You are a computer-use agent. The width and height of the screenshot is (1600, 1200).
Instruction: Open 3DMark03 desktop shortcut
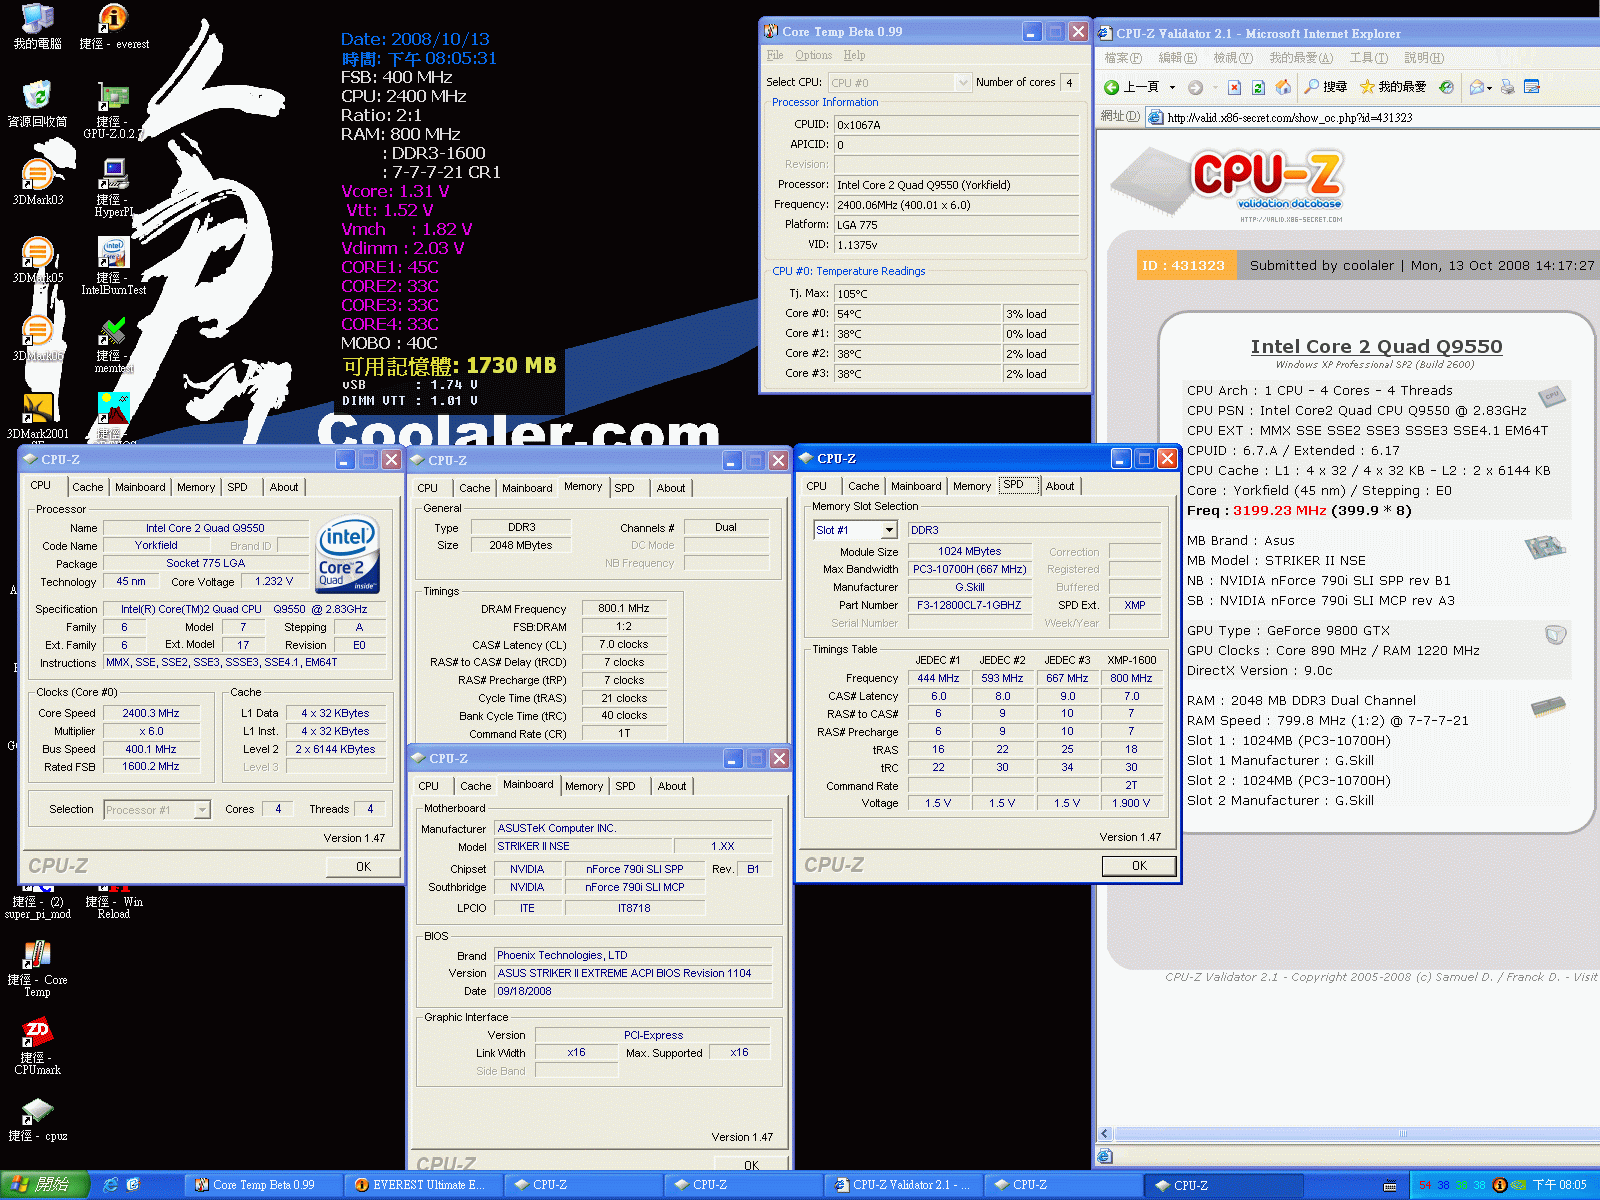[37, 182]
